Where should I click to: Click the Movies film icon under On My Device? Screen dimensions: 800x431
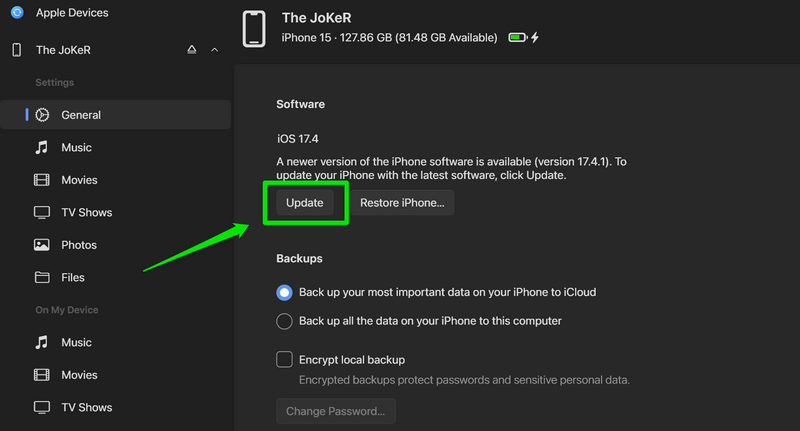[x=42, y=375]
